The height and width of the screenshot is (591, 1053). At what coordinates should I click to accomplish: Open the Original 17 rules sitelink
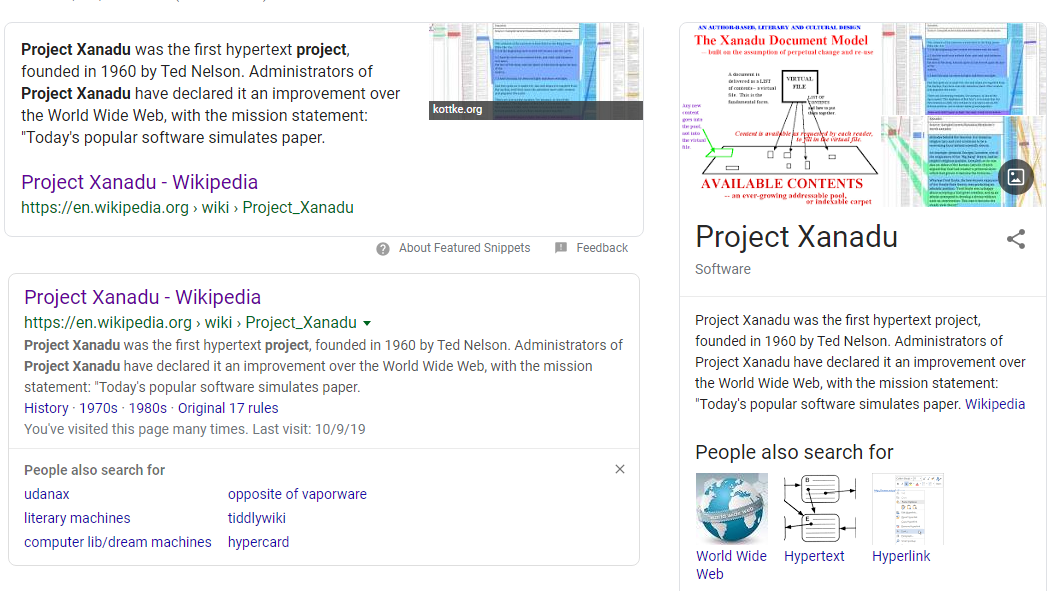click(228, 408)
